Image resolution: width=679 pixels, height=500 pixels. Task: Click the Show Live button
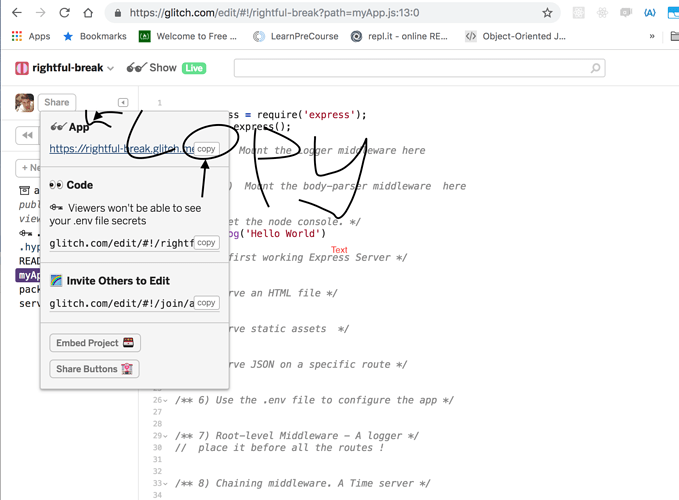[166, 68]
